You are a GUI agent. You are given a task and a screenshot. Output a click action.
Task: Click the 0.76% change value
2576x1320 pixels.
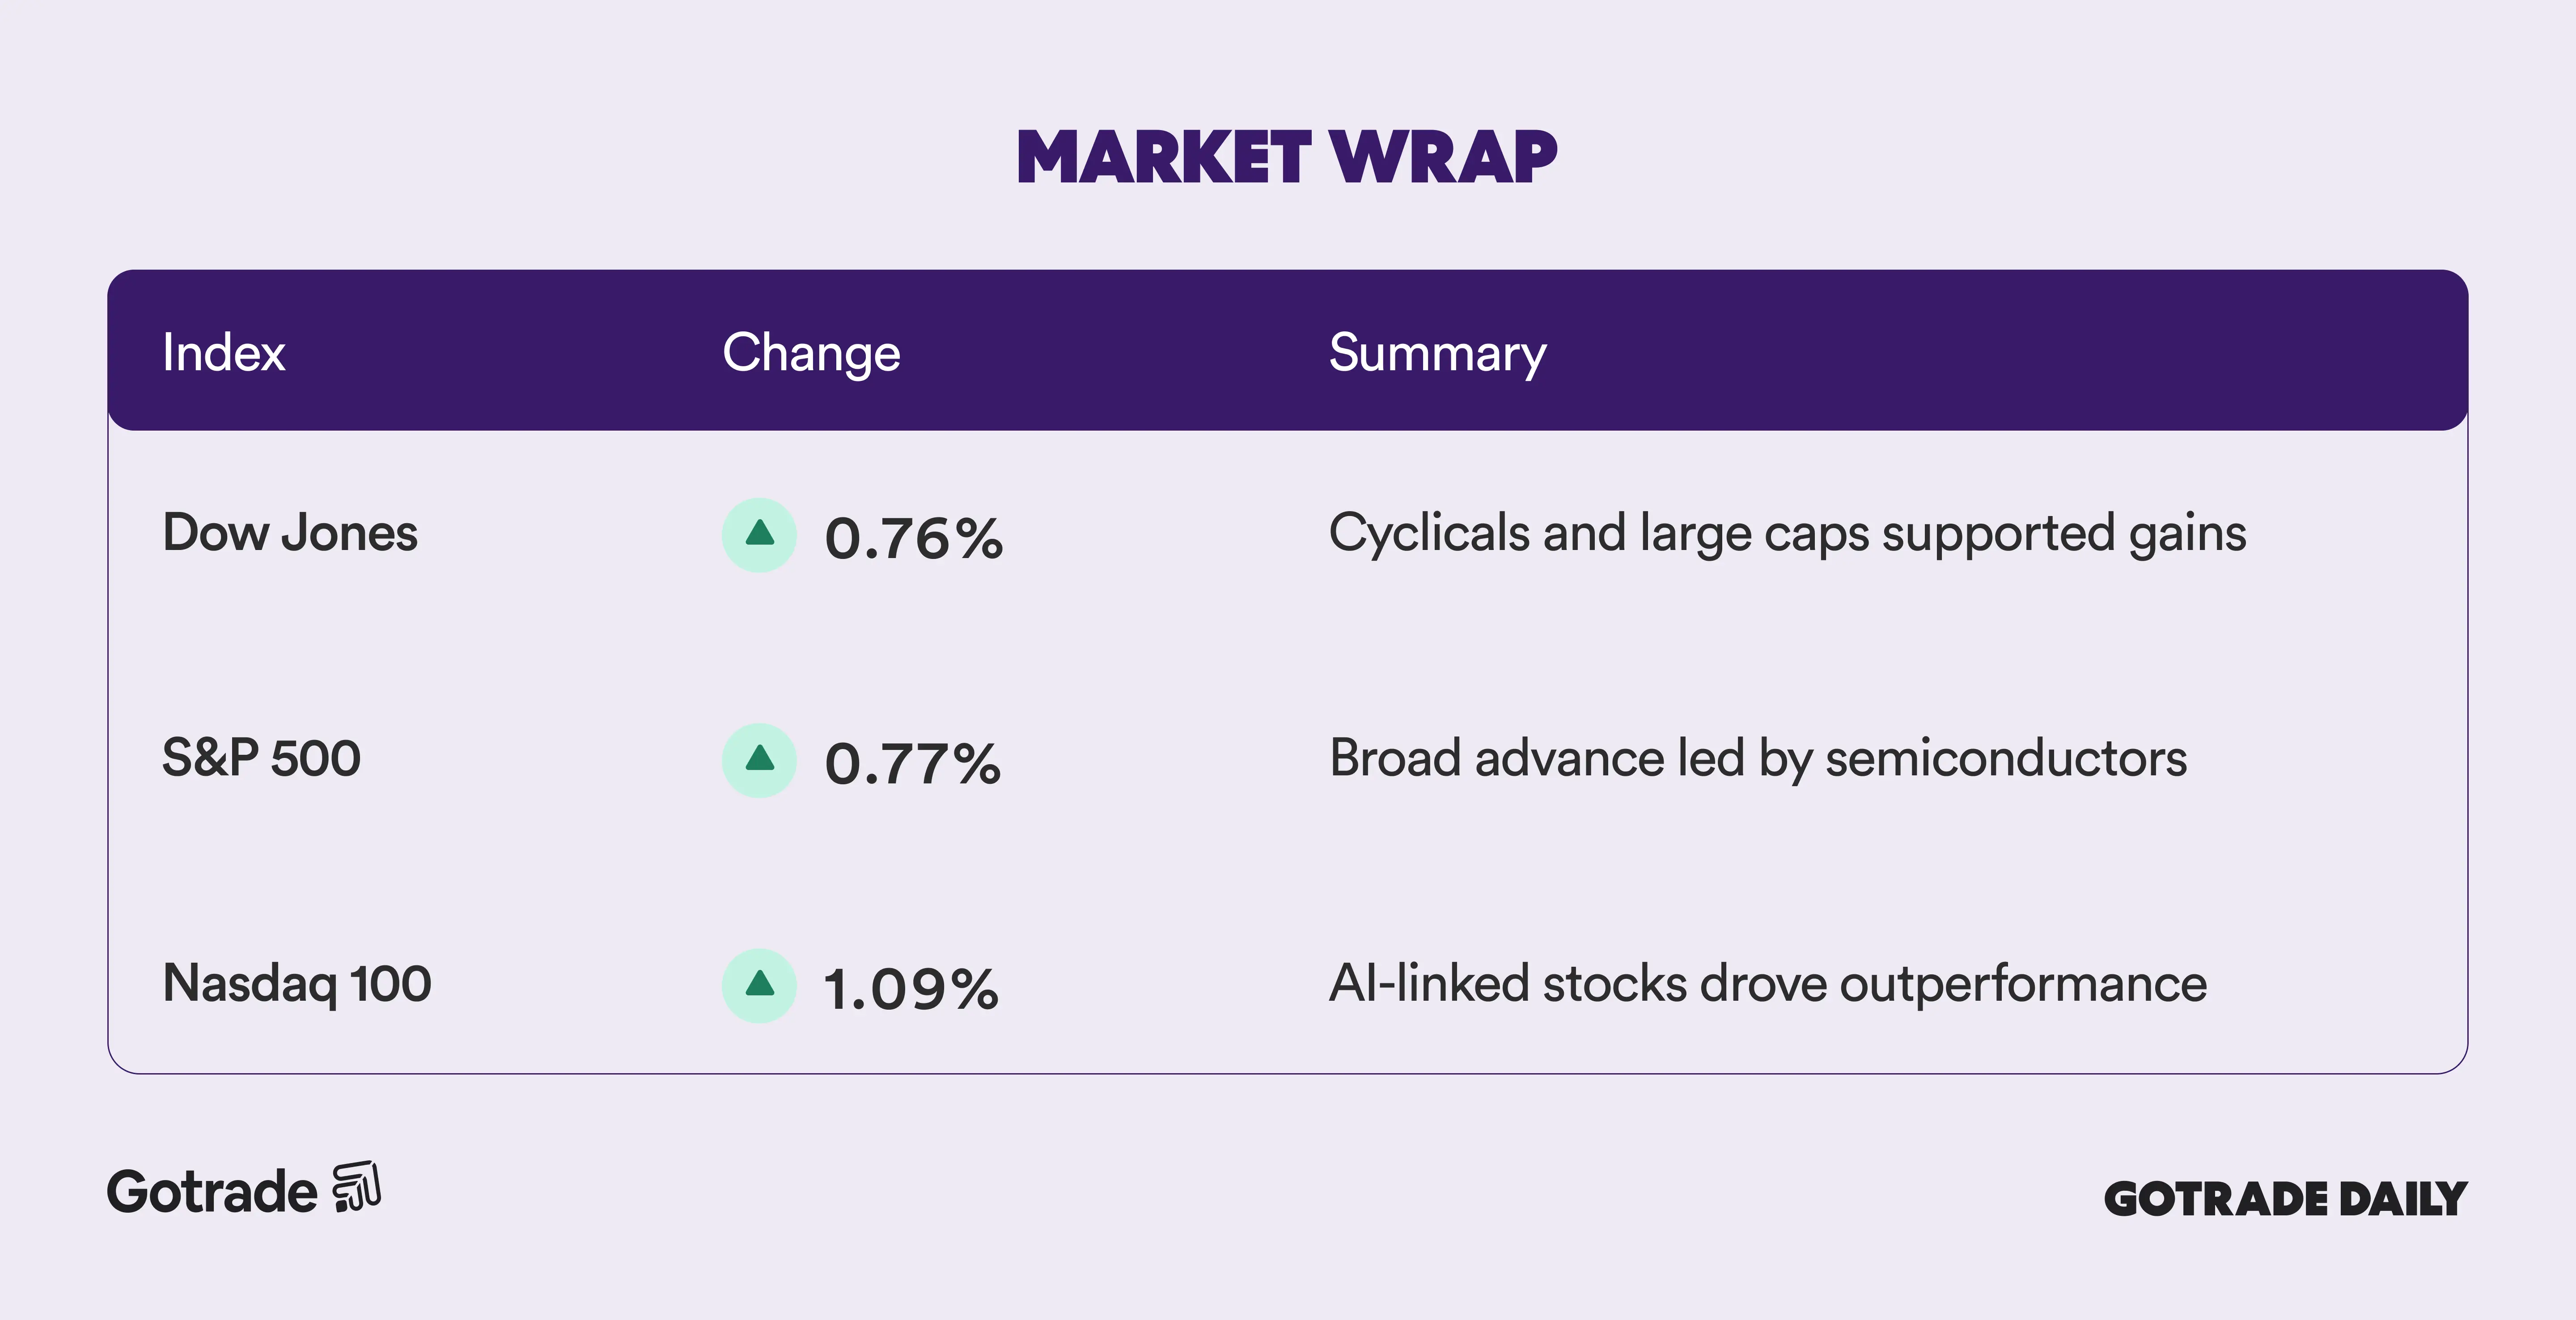coord(913,539)
